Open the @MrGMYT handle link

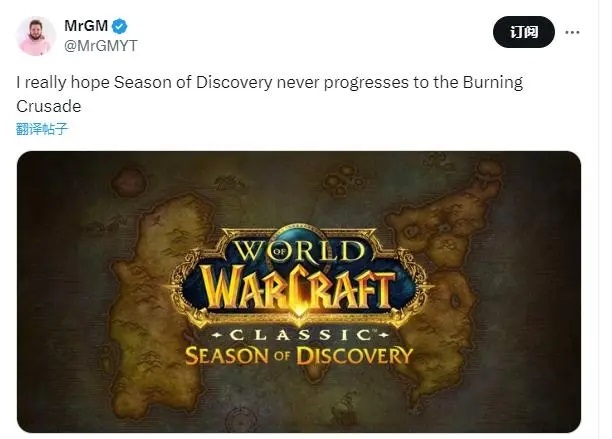tap(100, 46)
